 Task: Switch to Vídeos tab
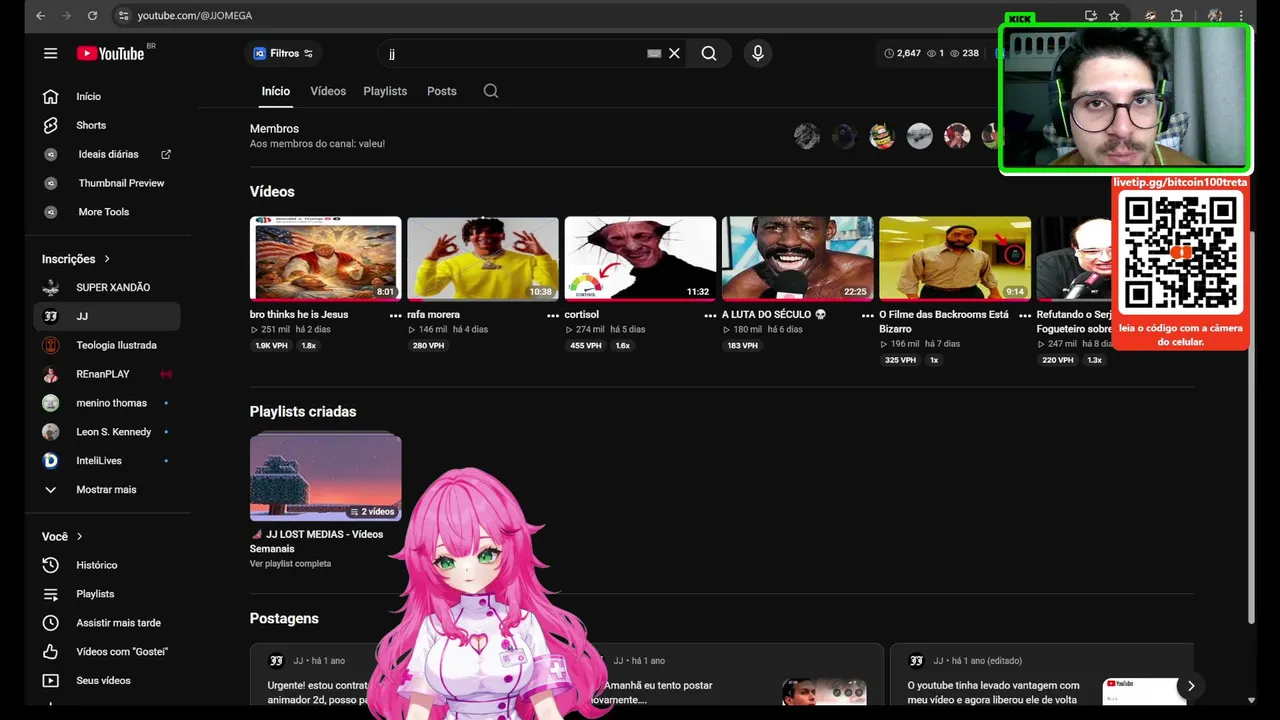pyautogui.click(x=328, y=91)
